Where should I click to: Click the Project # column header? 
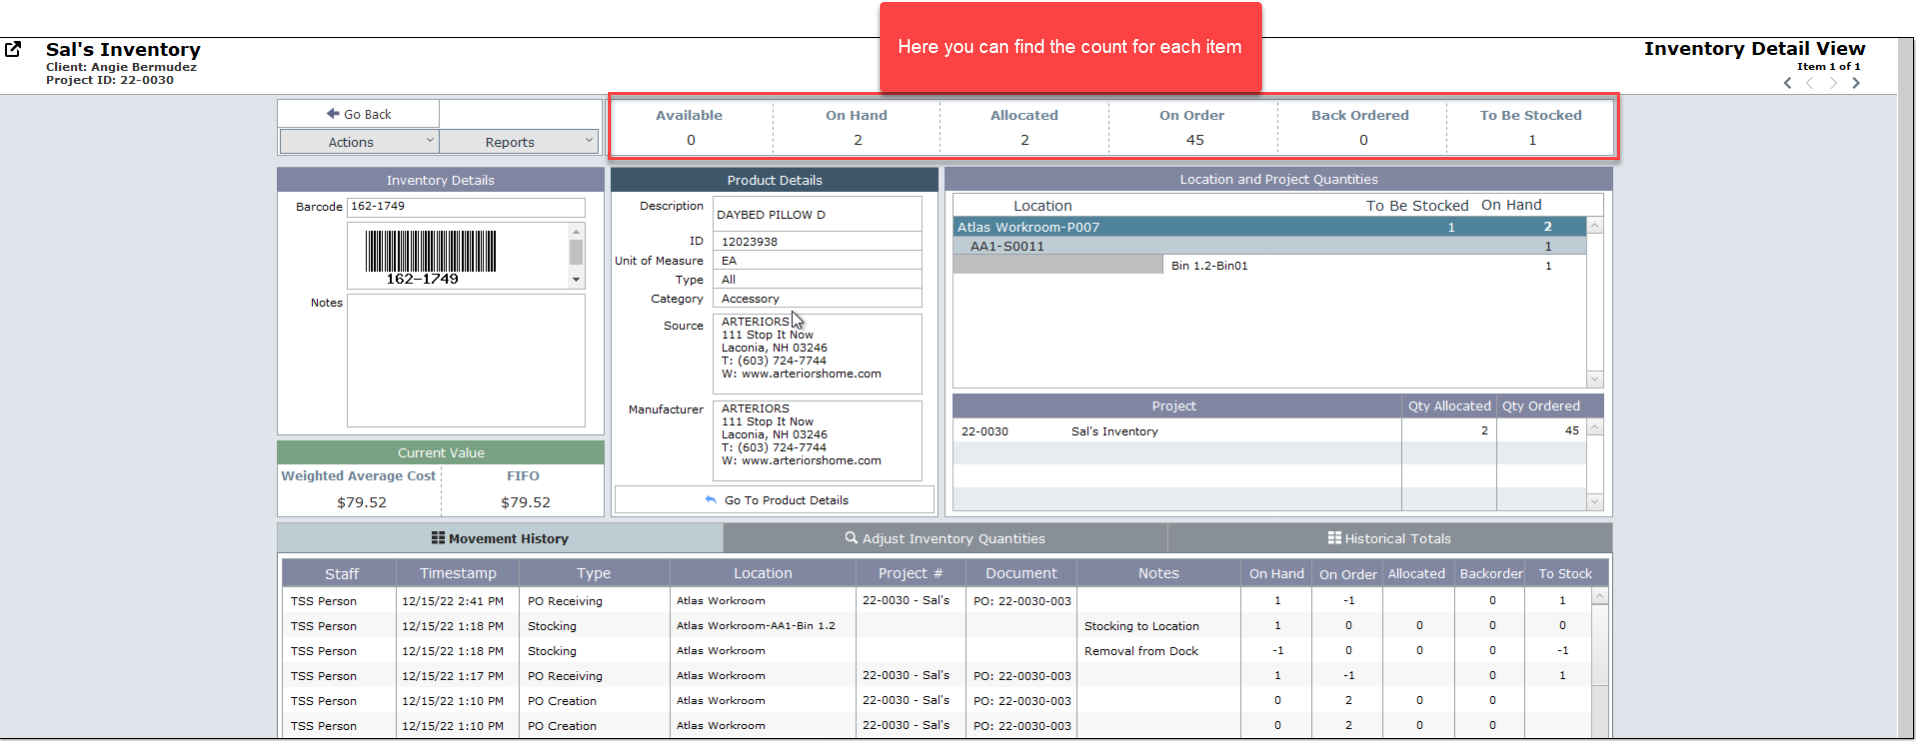[x=910, y=573]
